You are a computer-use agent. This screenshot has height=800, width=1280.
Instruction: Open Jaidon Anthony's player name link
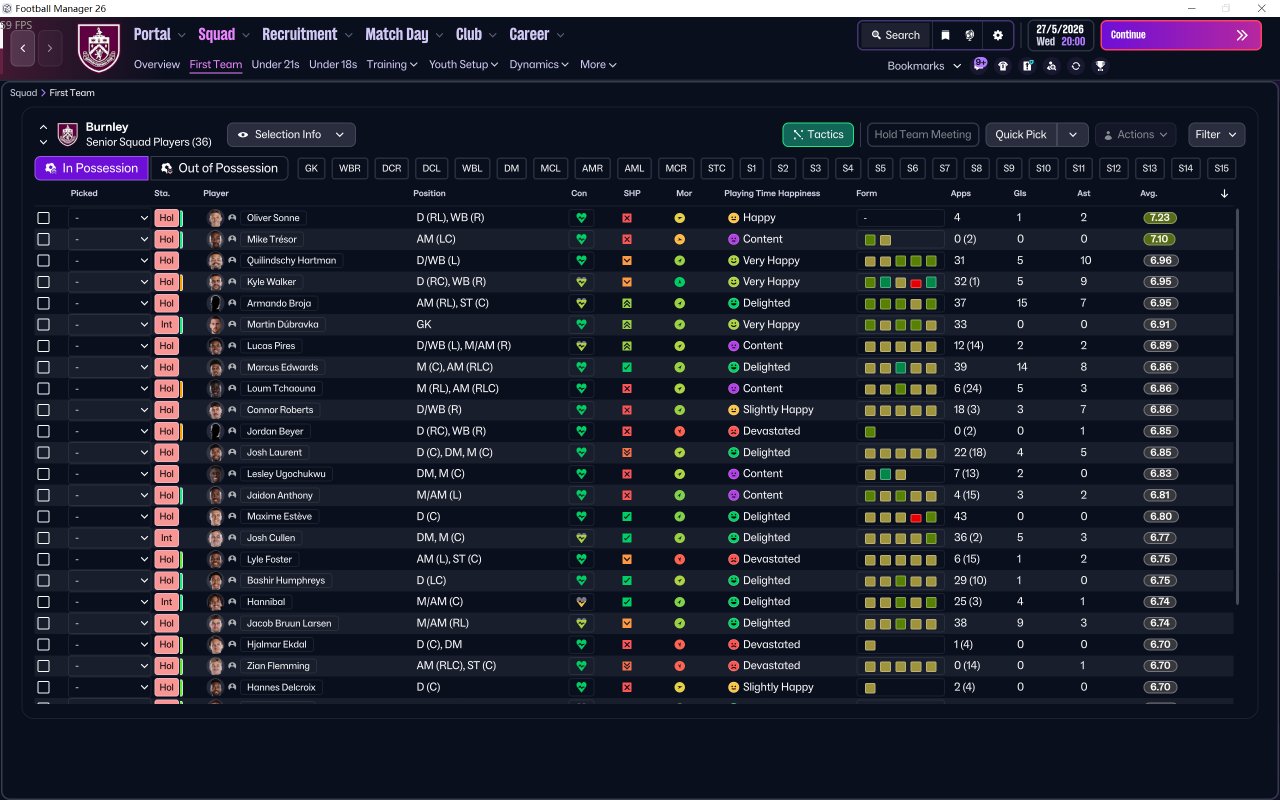[280, 496]
